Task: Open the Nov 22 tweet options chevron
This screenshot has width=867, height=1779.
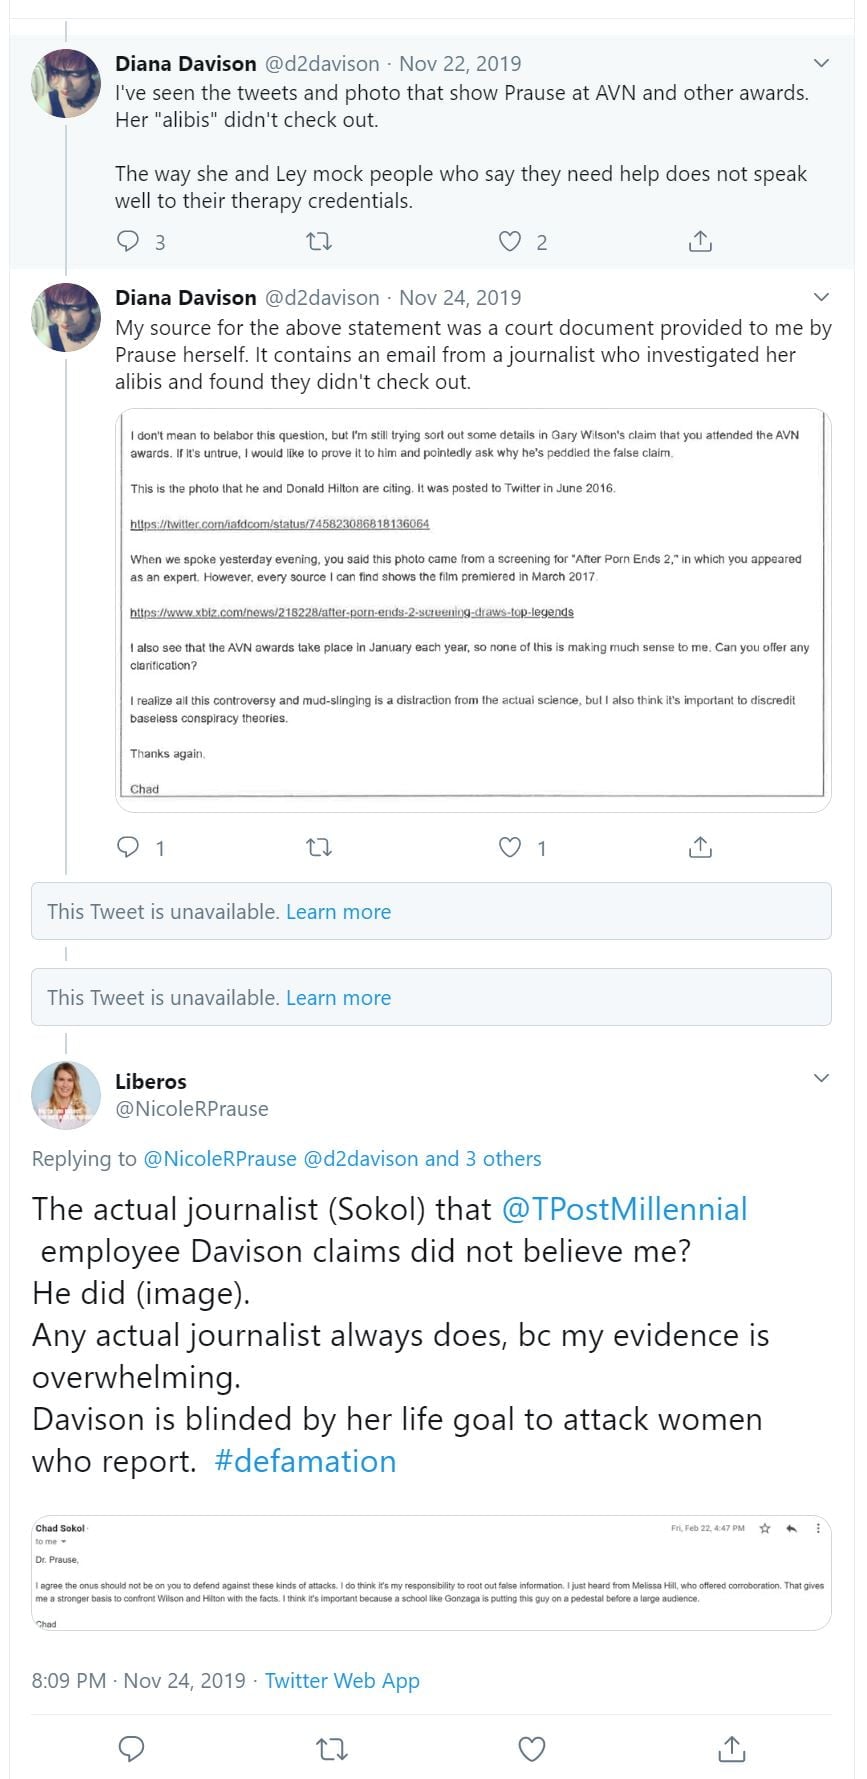Action: click(x=821, y=64)
